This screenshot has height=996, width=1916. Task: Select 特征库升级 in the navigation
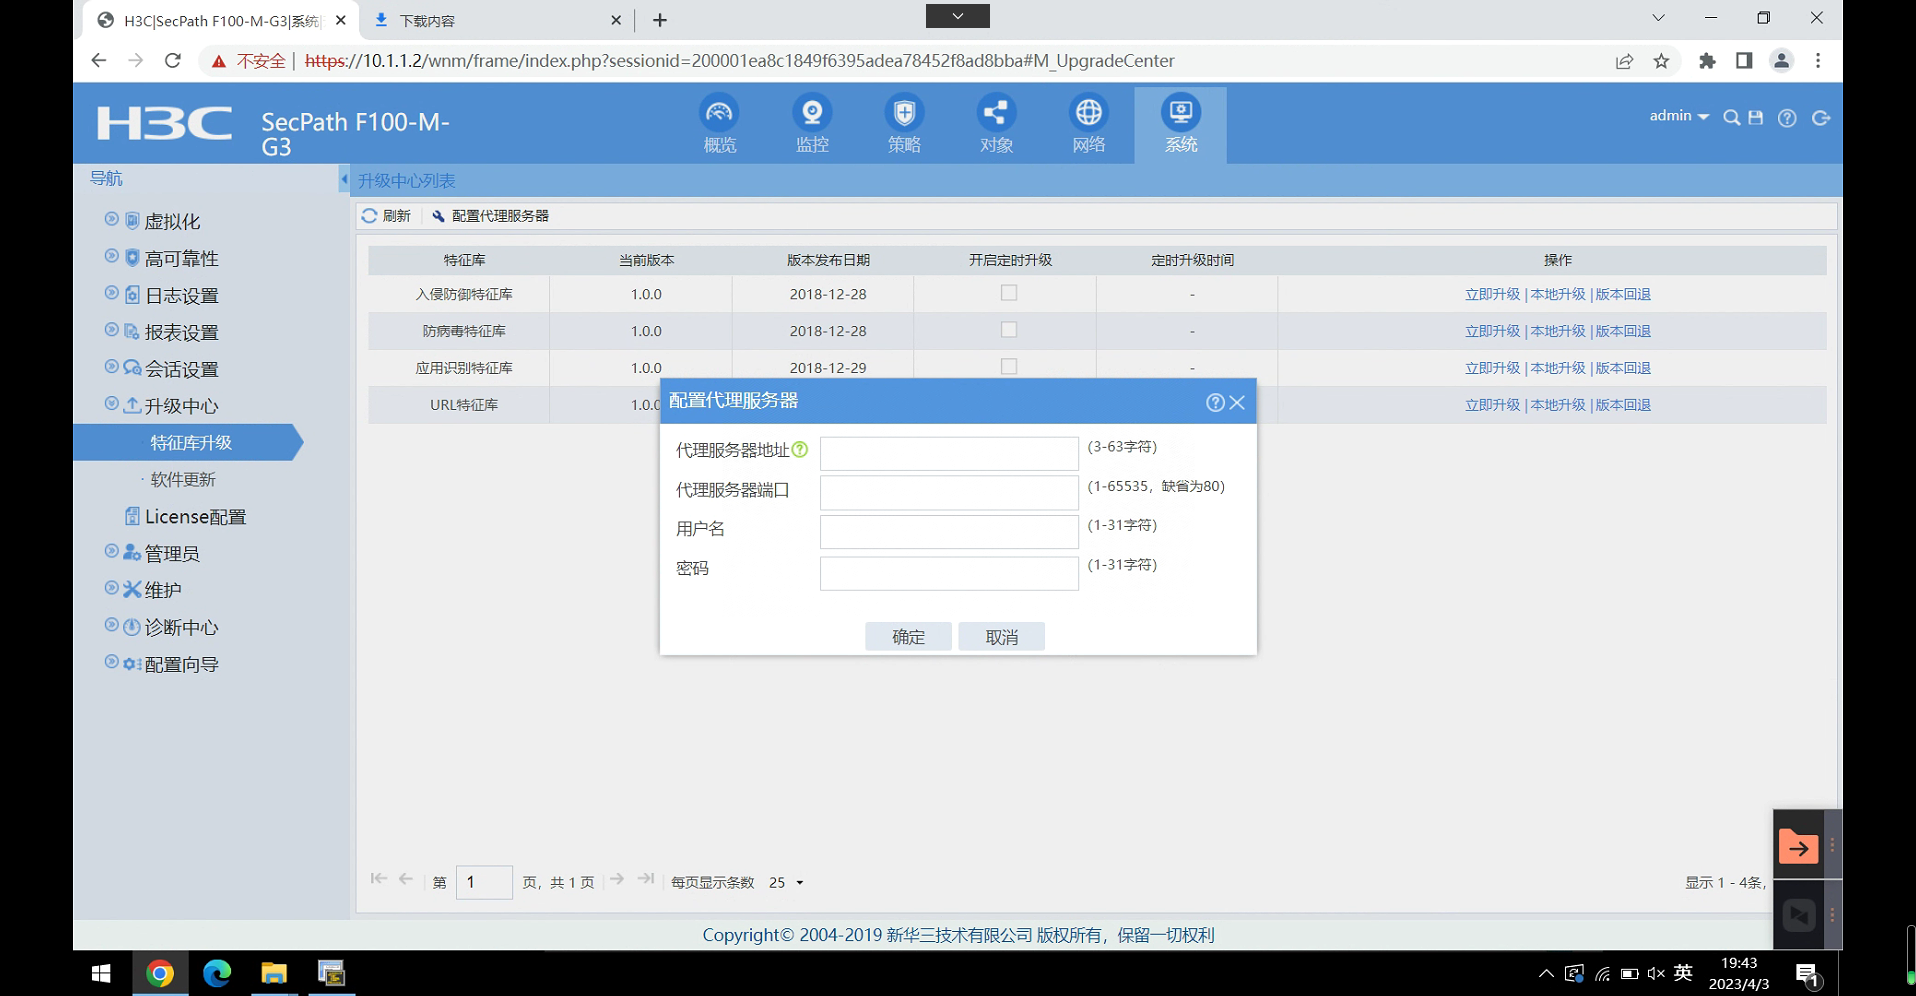(188, 443)
